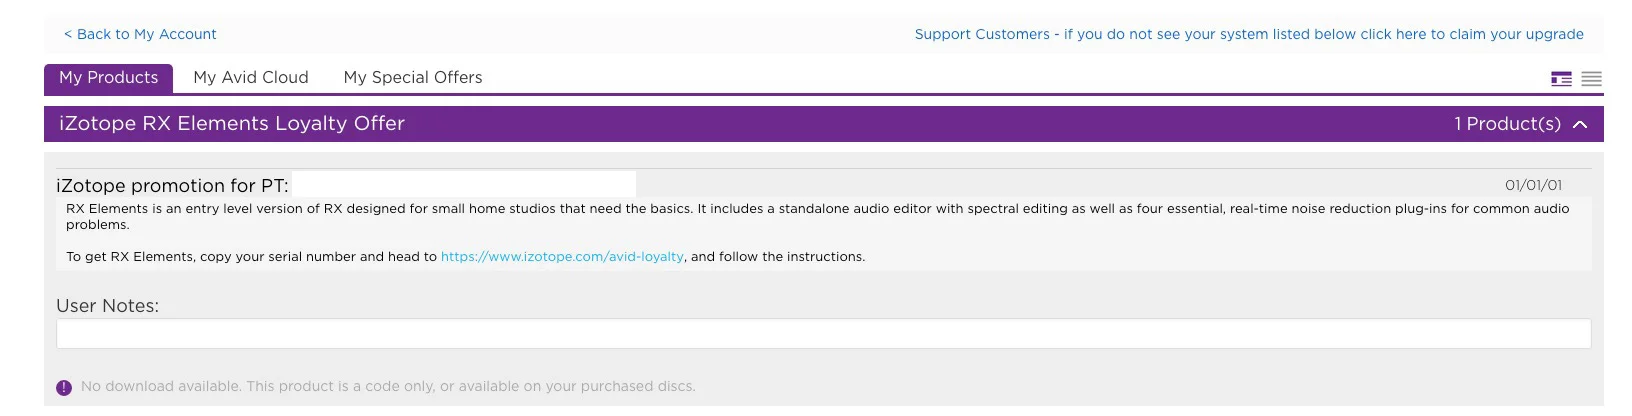Click the Support Customers claim upgrade link
Viewport: 1632px width, 416px height.
(1249, 34)
